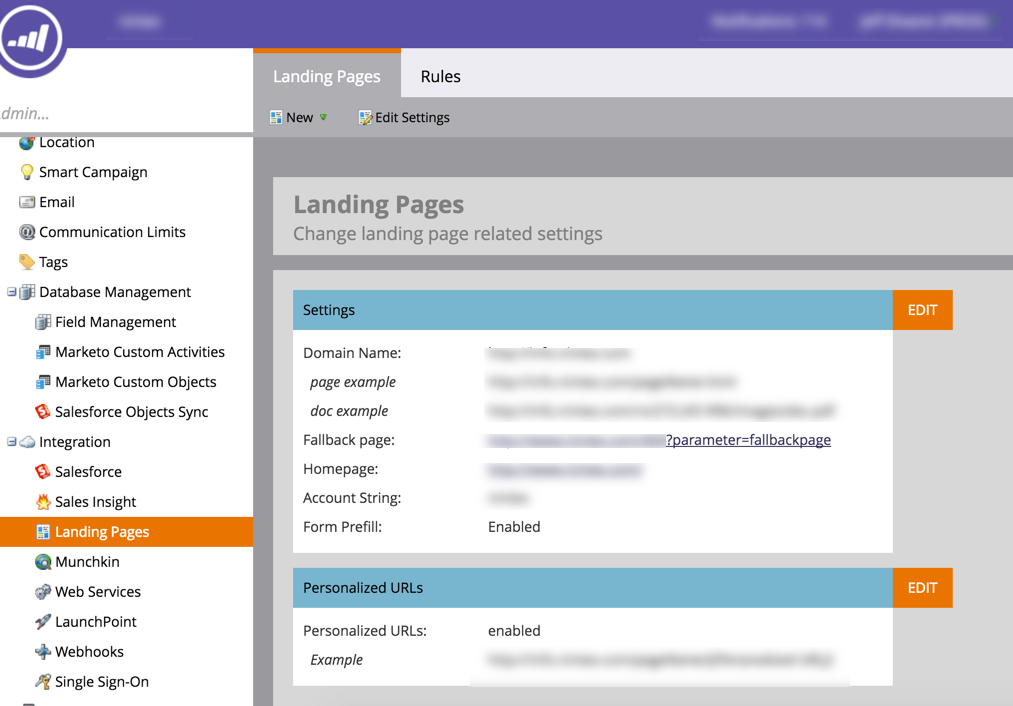Image resolution: width=1013 pixels, height=706 pixels.
Task: Open the ?parameter=fallbackpage link
Action: pyautogui.click(x=748, y=440)
